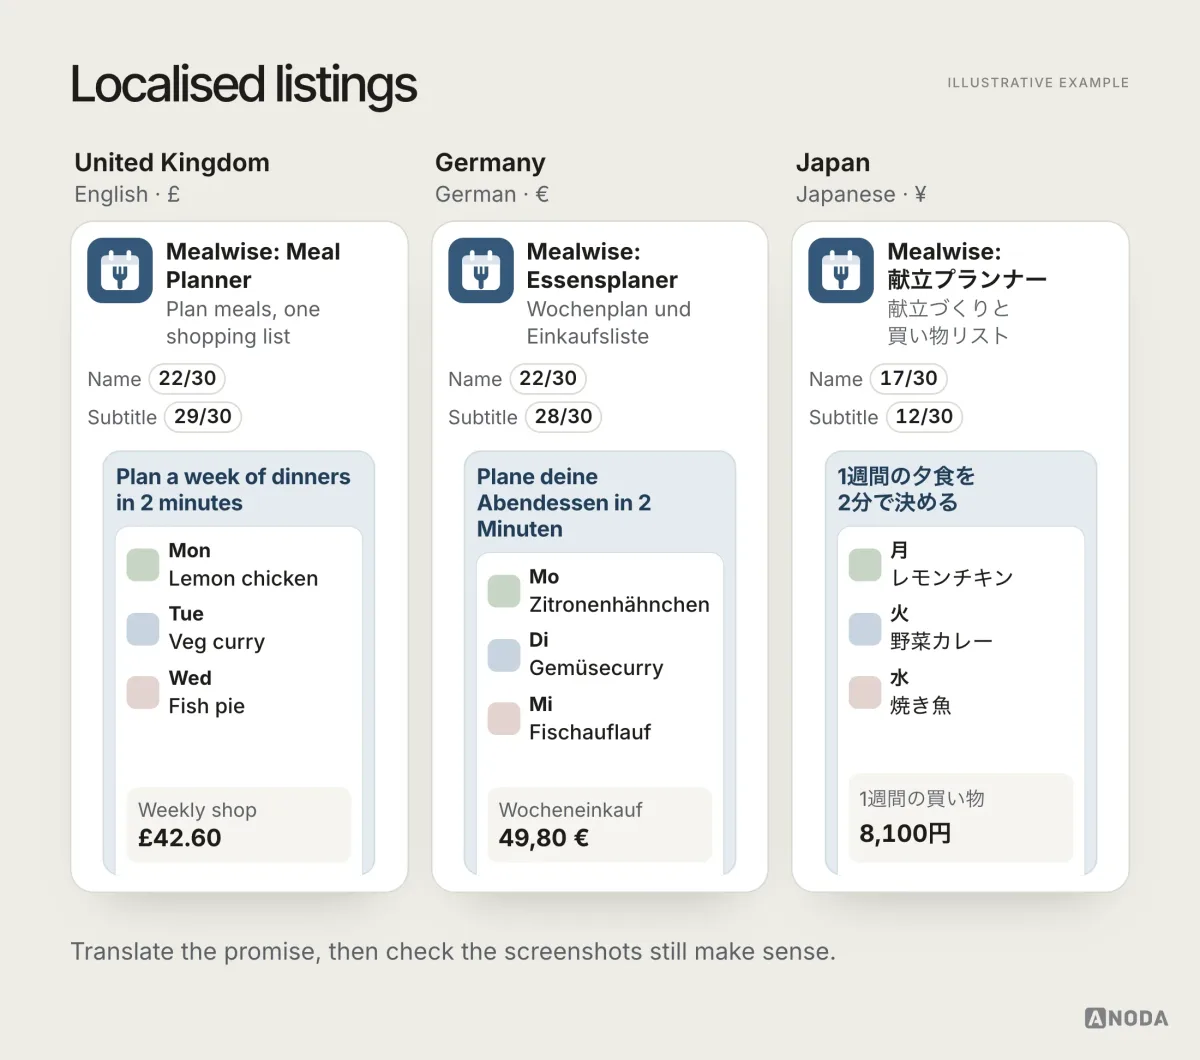The width and height of the screenshot is (1200, 1060).
Task: Click the Mealwise app icon in Germany card
Action: [x=481, y=270]
